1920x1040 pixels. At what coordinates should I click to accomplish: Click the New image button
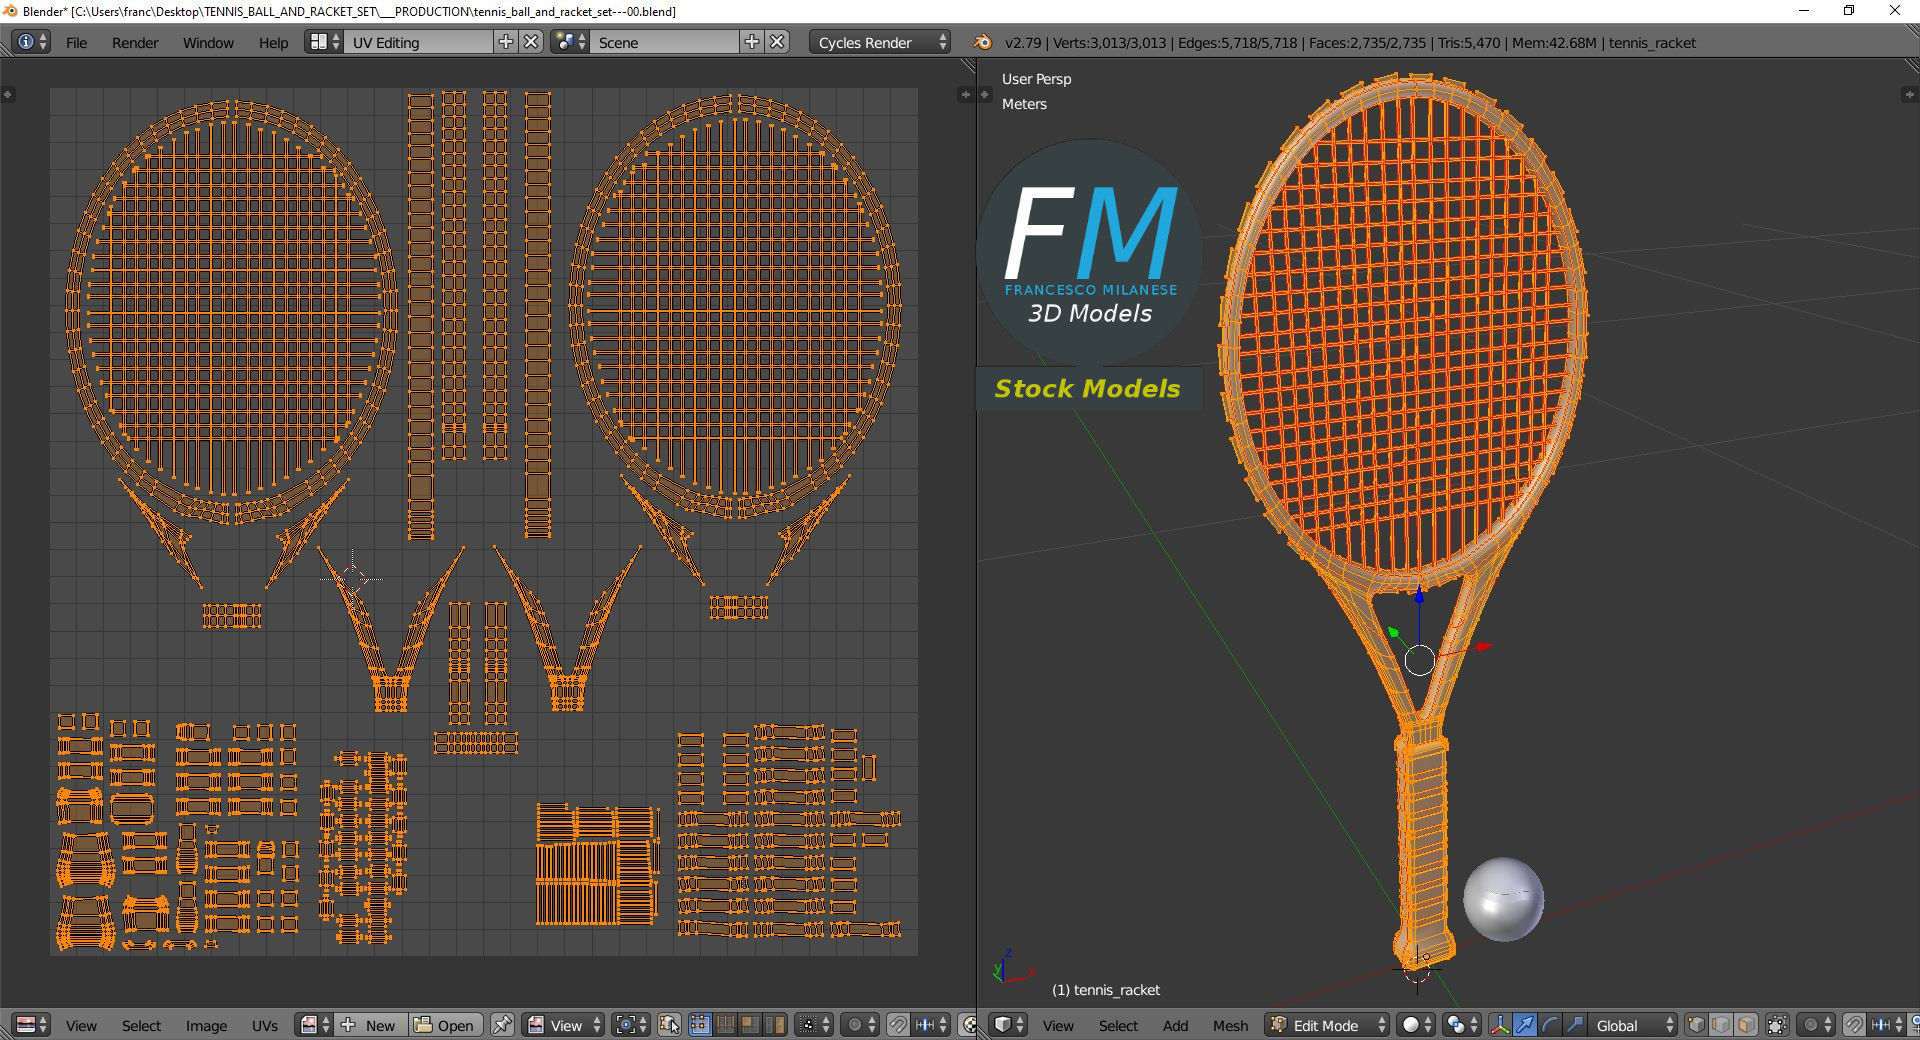(x=370, y=1025)
